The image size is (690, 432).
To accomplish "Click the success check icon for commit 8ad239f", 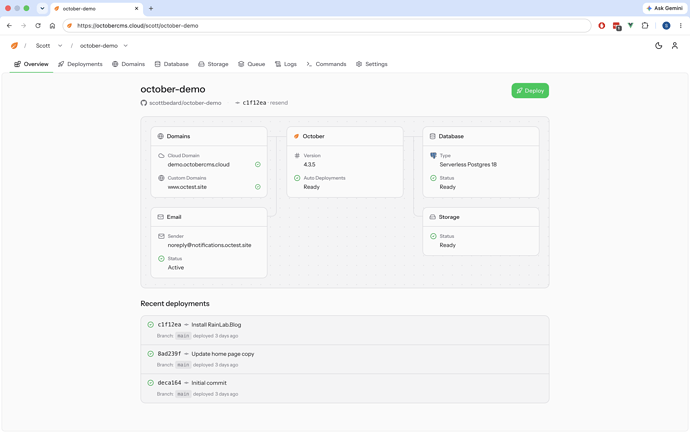I will [150, 354].
